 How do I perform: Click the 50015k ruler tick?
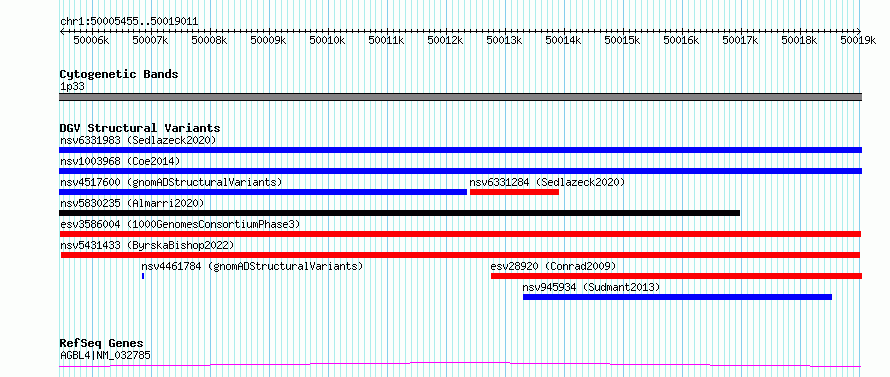pyautogui.click(x=623, y=40)
